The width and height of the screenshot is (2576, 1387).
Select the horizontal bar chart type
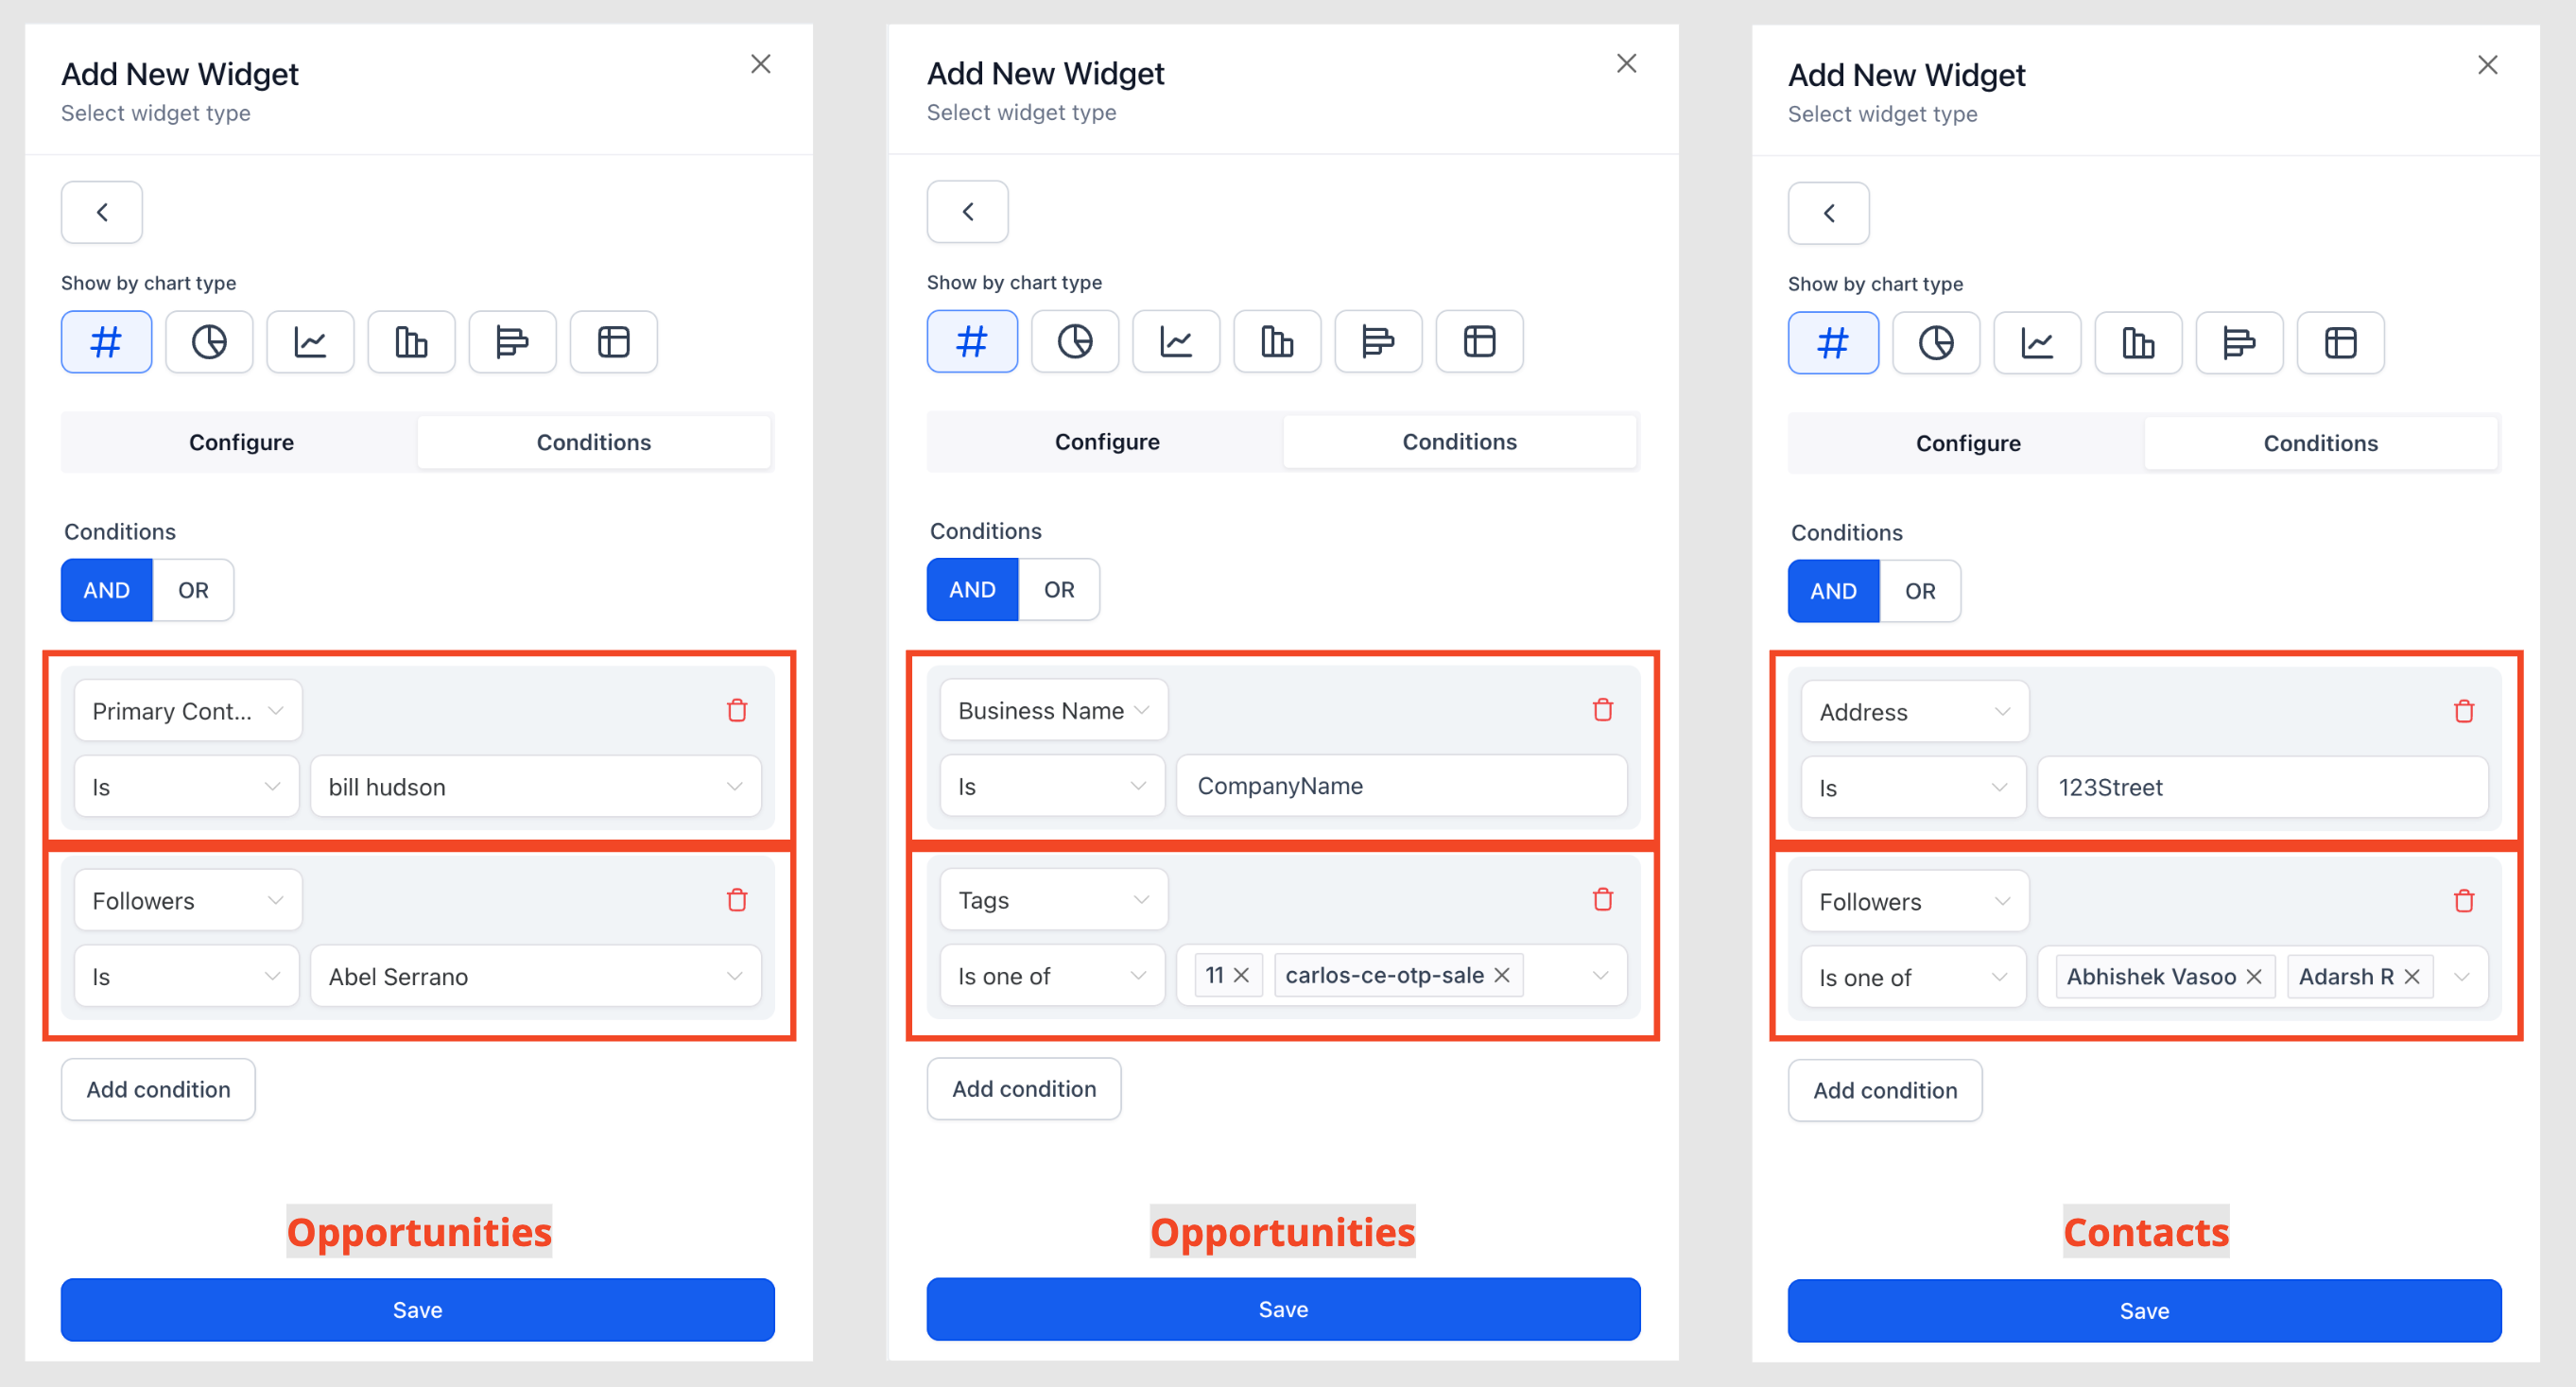(512, 341)
